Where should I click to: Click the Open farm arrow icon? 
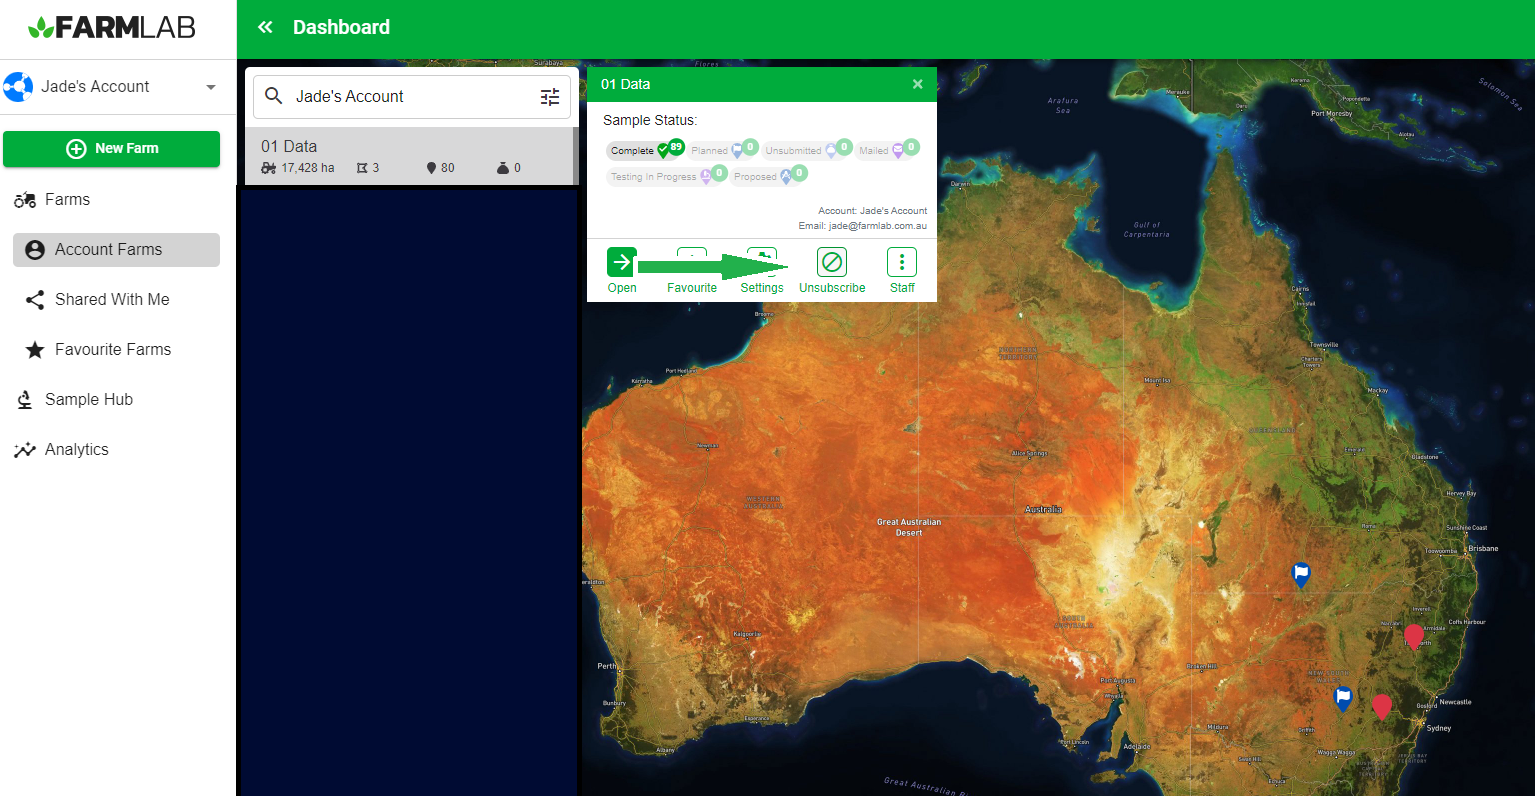pyautogui.click(x=621, y=262)
